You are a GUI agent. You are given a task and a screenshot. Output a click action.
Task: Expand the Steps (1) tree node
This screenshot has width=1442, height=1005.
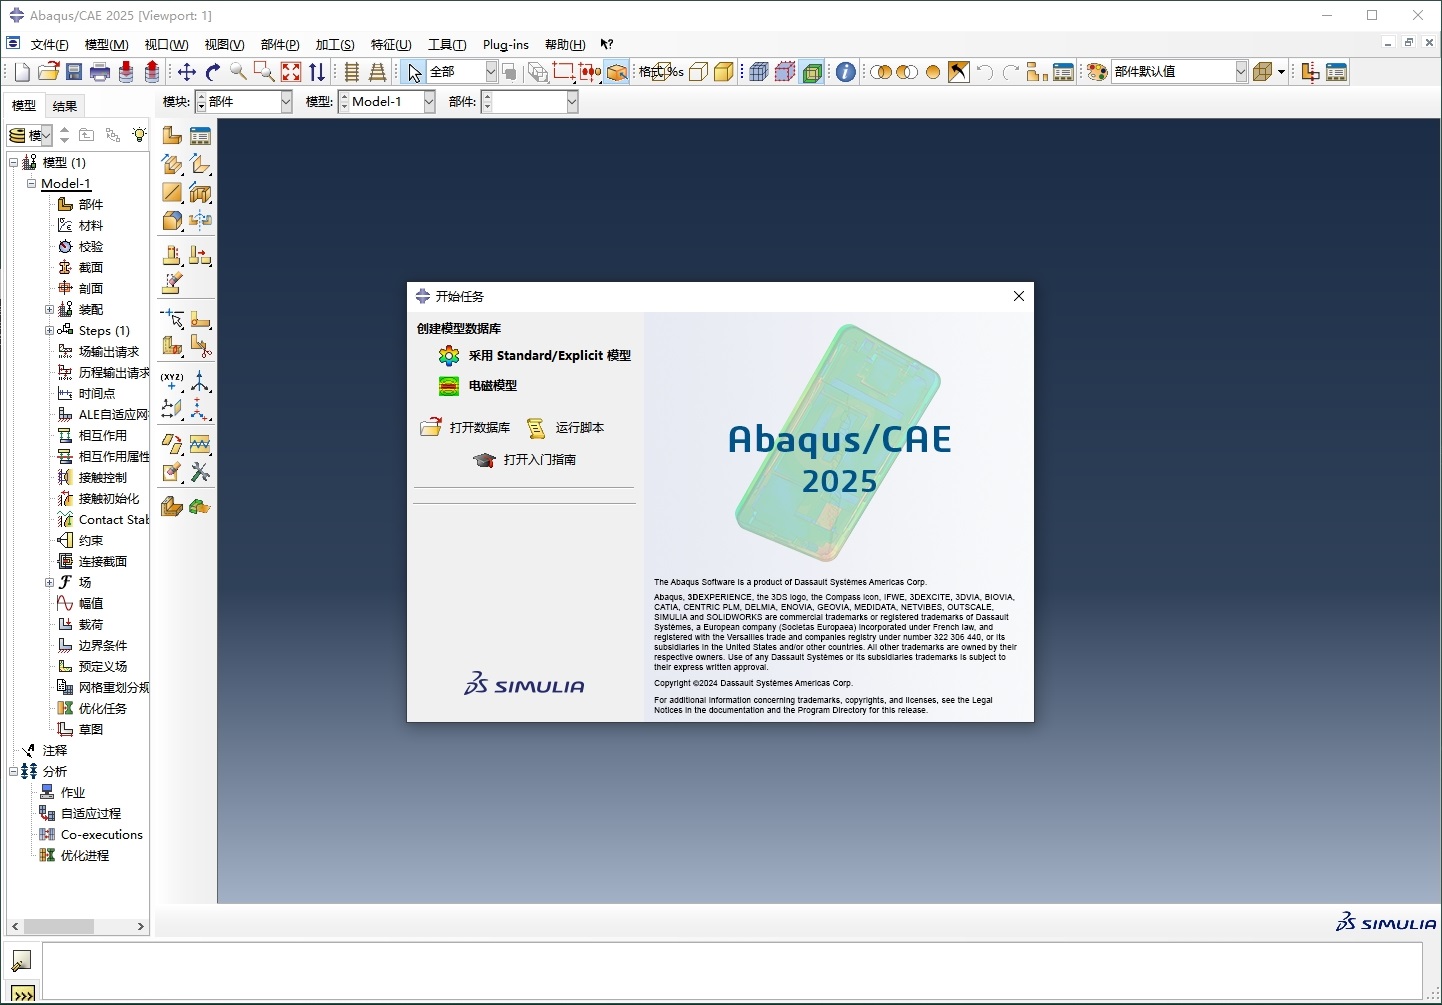[49, 330]
